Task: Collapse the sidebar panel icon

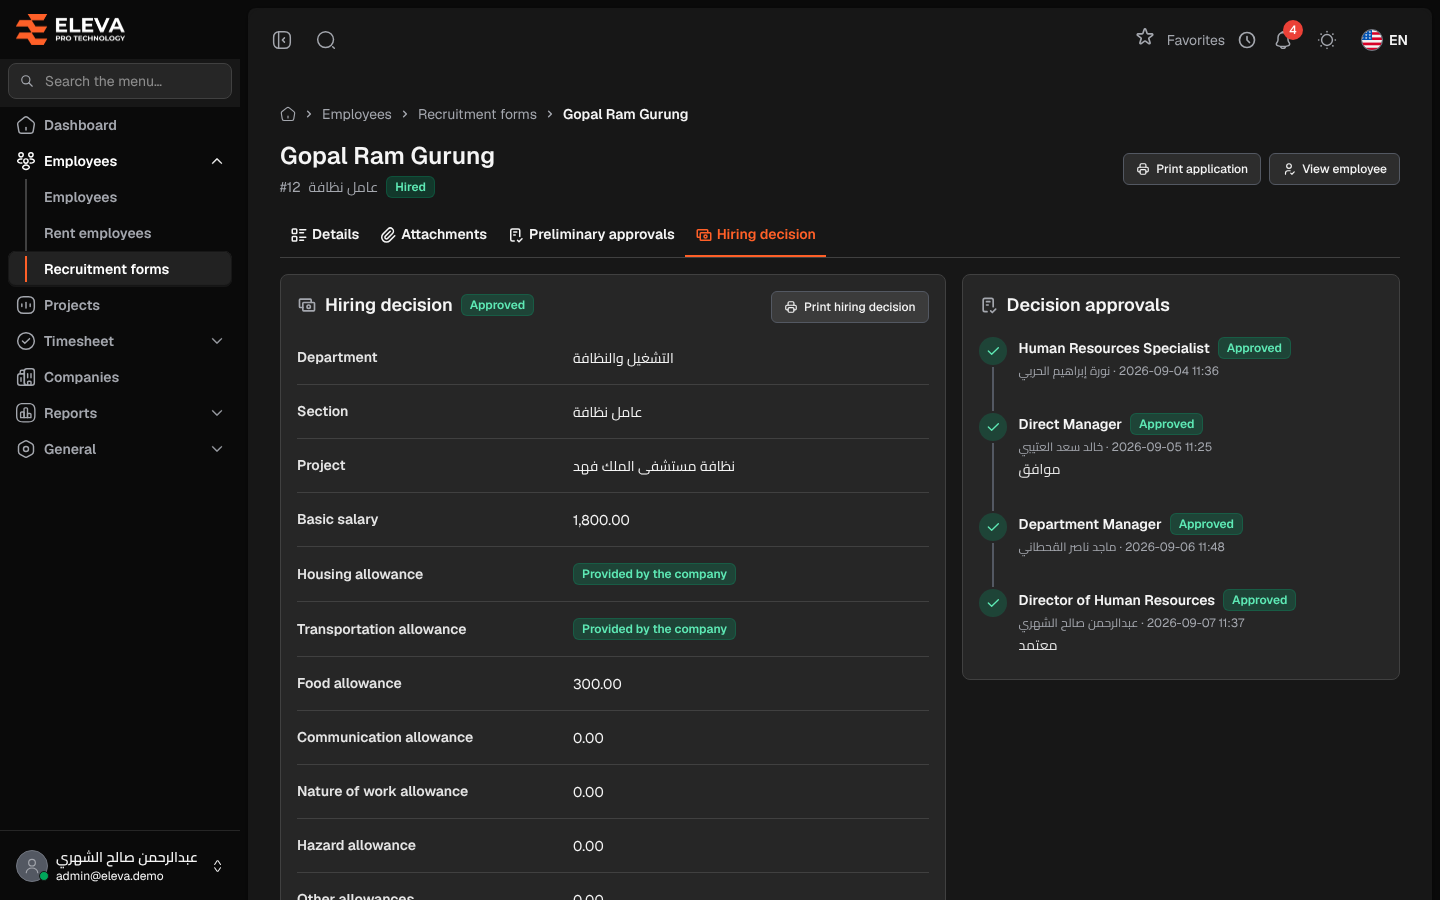Action: [x=282, y=40]
